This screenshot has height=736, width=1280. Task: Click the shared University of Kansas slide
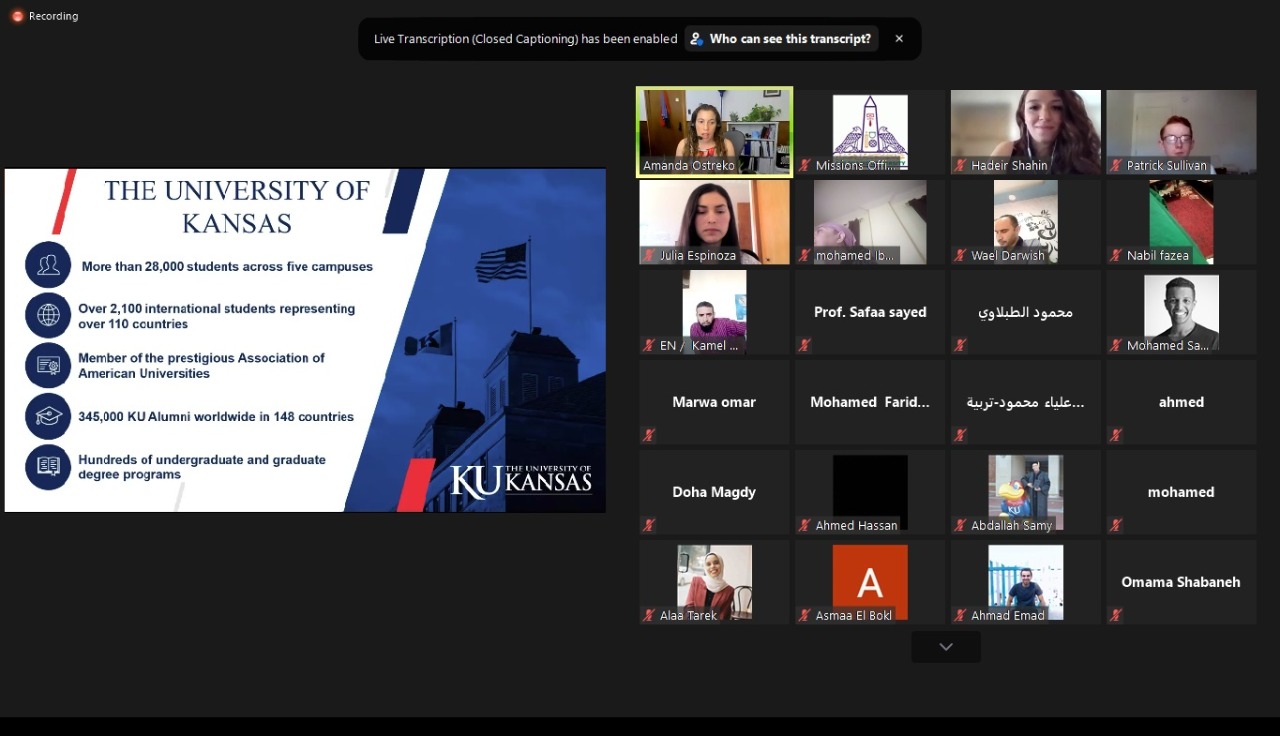pyautogui.click(x=305, y=340)
